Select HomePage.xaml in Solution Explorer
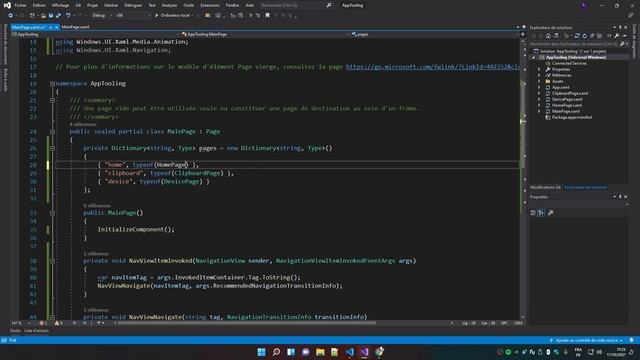The height and width of the screenshot is (360, 640). tap(567, 105)
